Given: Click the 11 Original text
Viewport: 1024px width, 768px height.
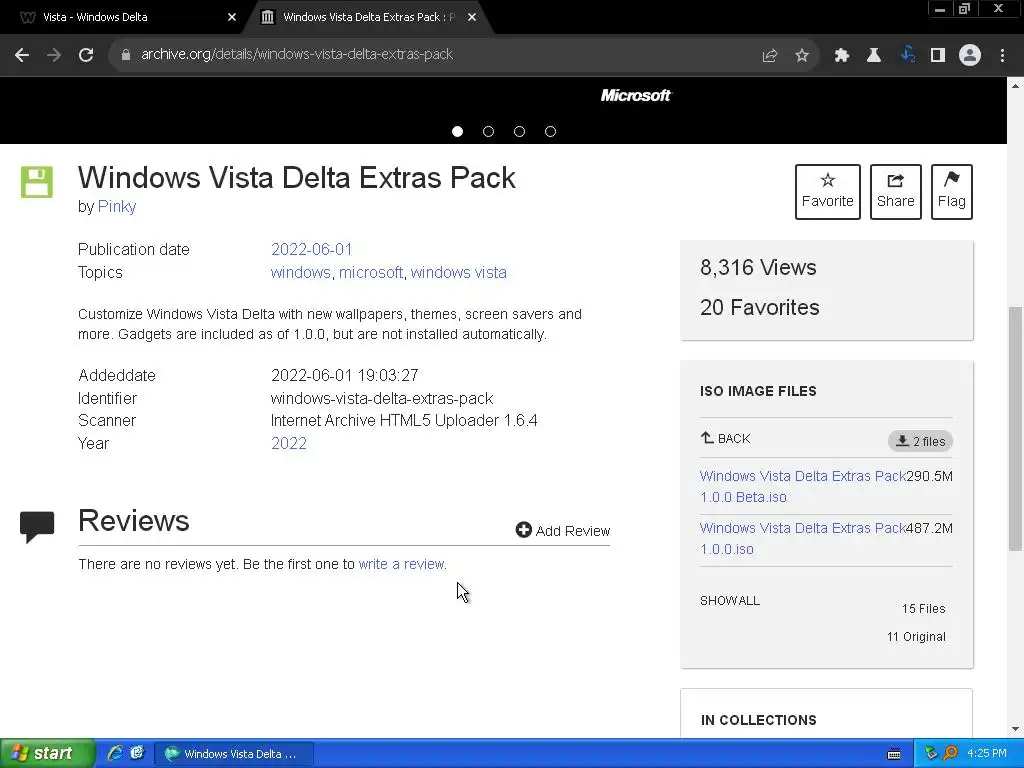Looking at the screenshot, I should (916, 637).
